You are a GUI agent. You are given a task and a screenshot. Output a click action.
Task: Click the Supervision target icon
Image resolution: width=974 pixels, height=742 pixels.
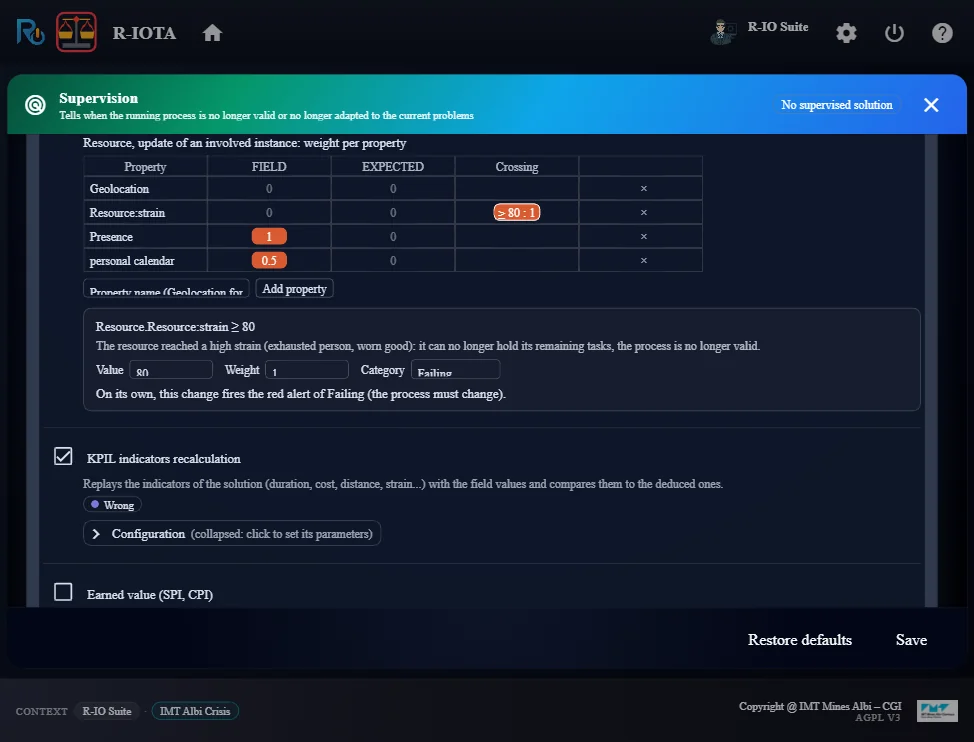click(35, 105)
